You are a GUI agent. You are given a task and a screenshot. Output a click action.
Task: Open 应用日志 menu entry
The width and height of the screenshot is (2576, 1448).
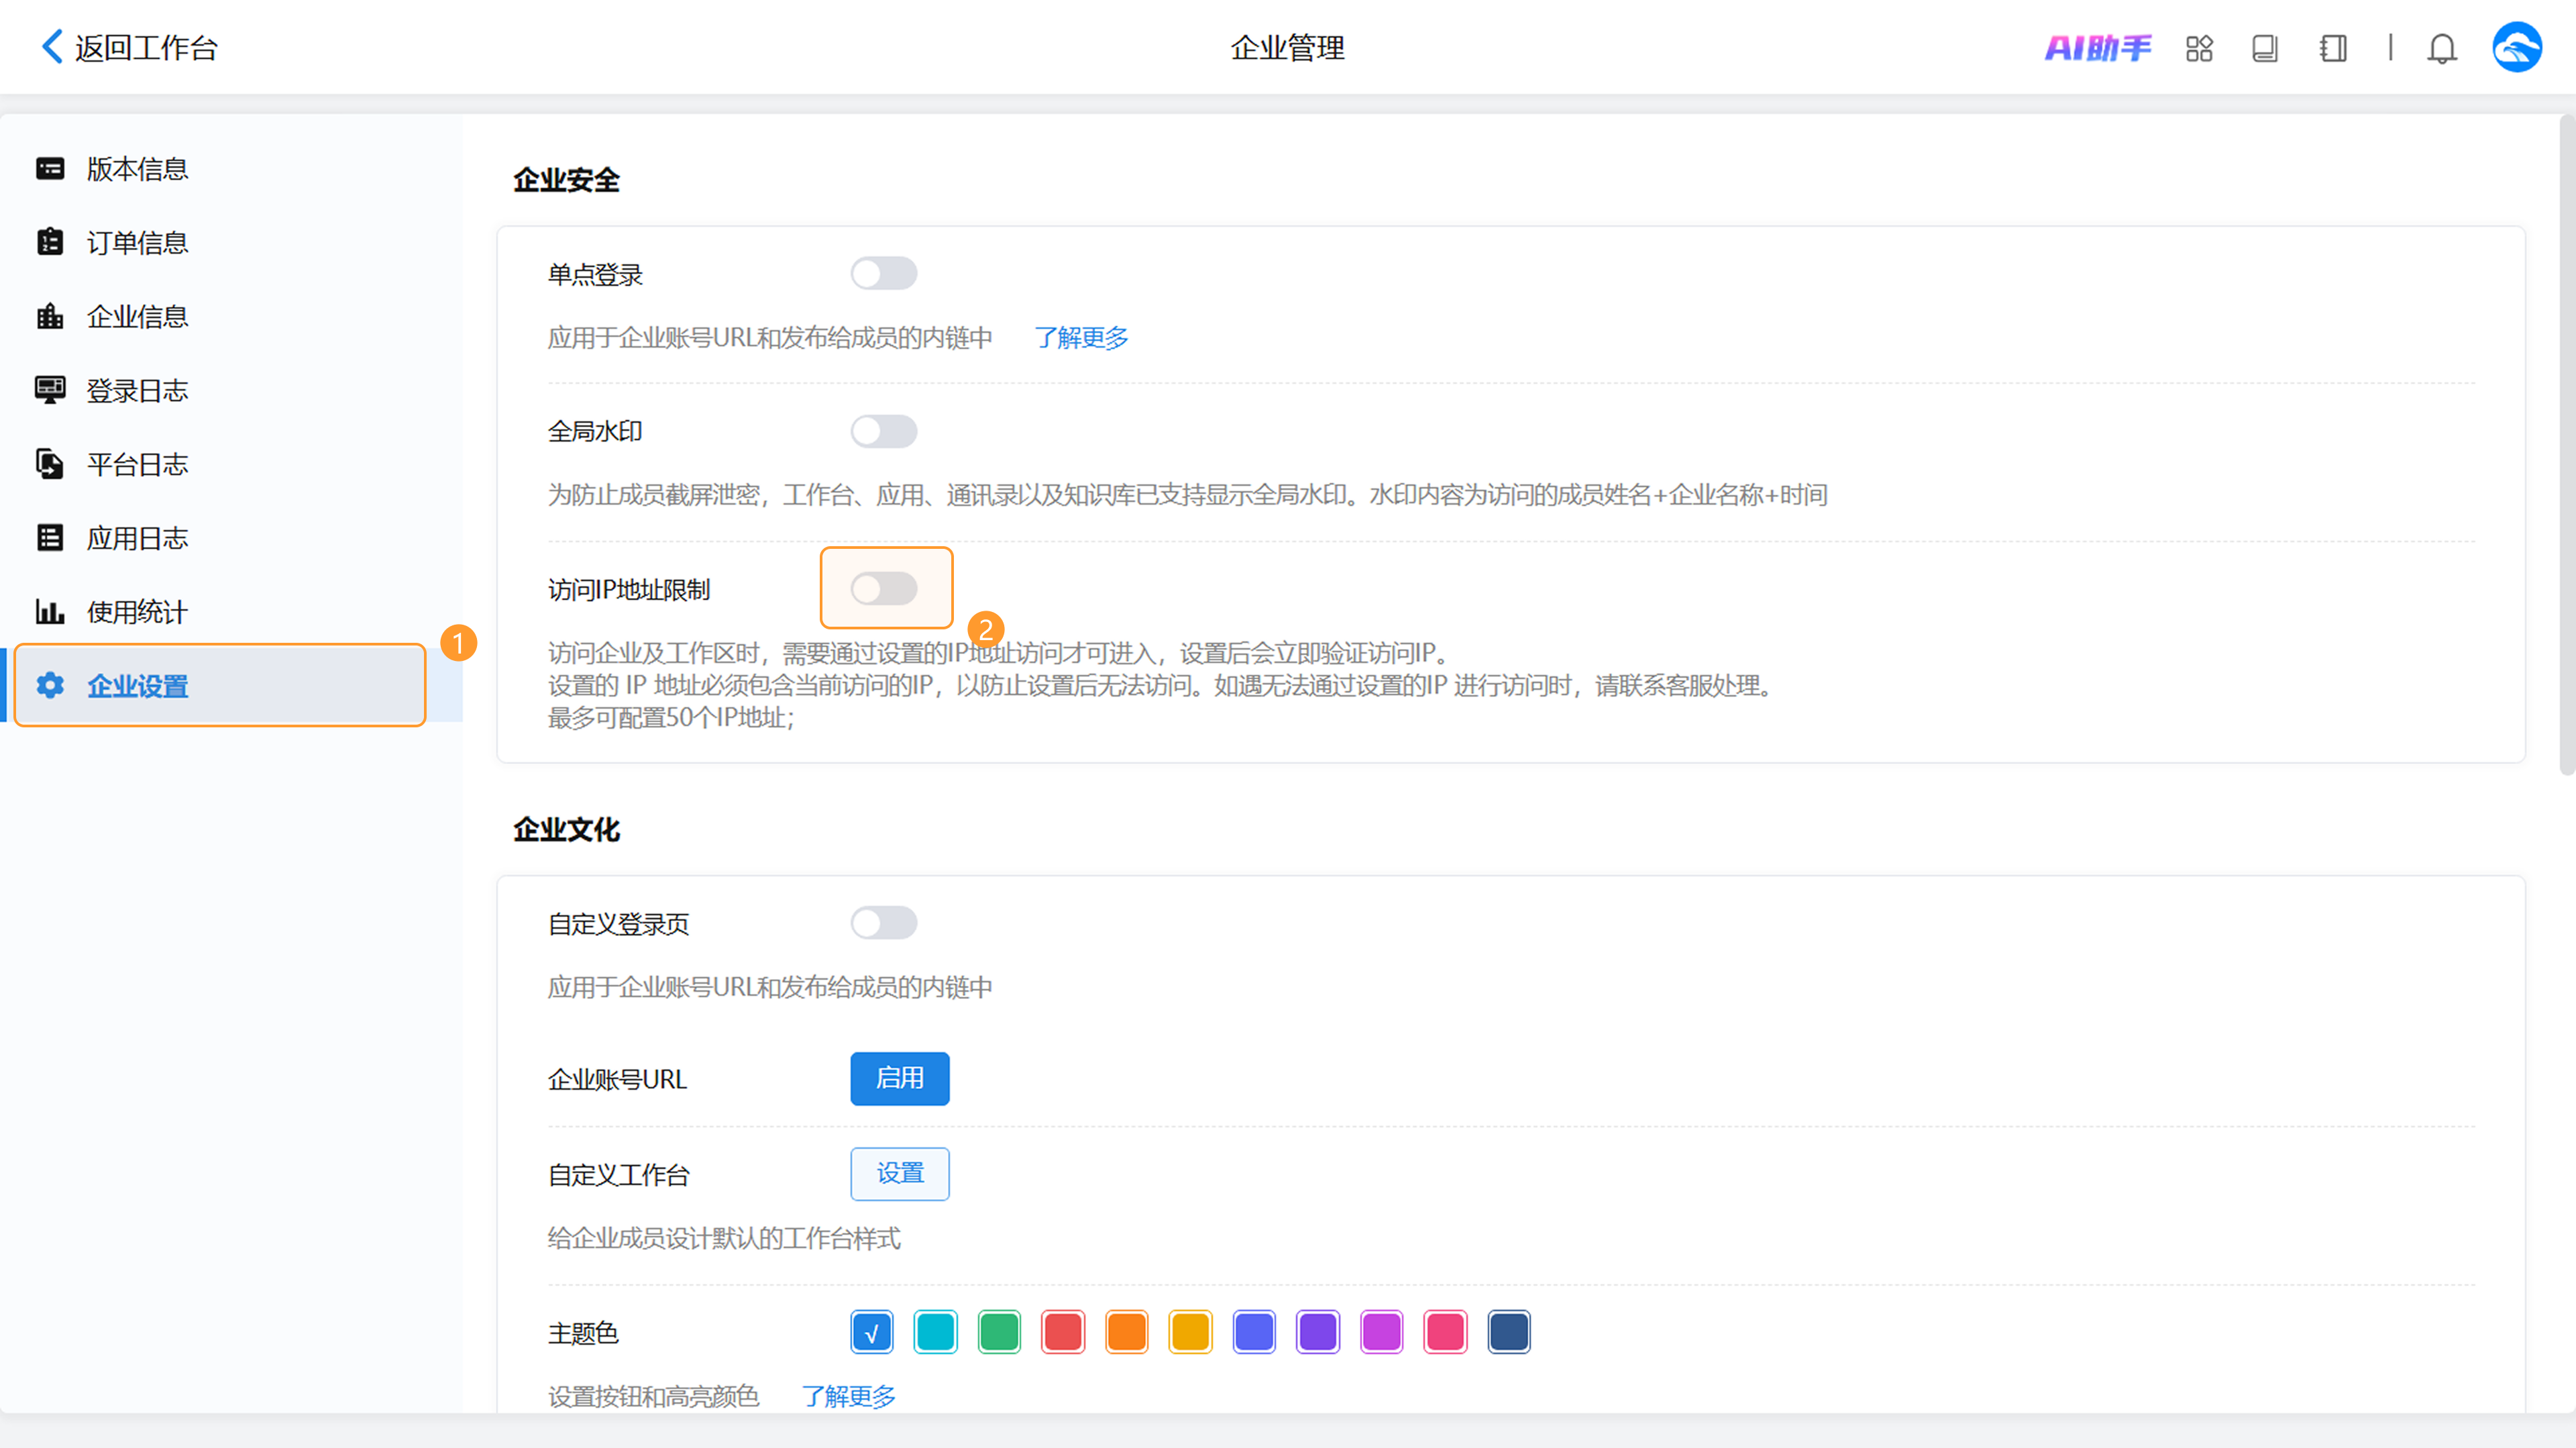tap(232, 538)
